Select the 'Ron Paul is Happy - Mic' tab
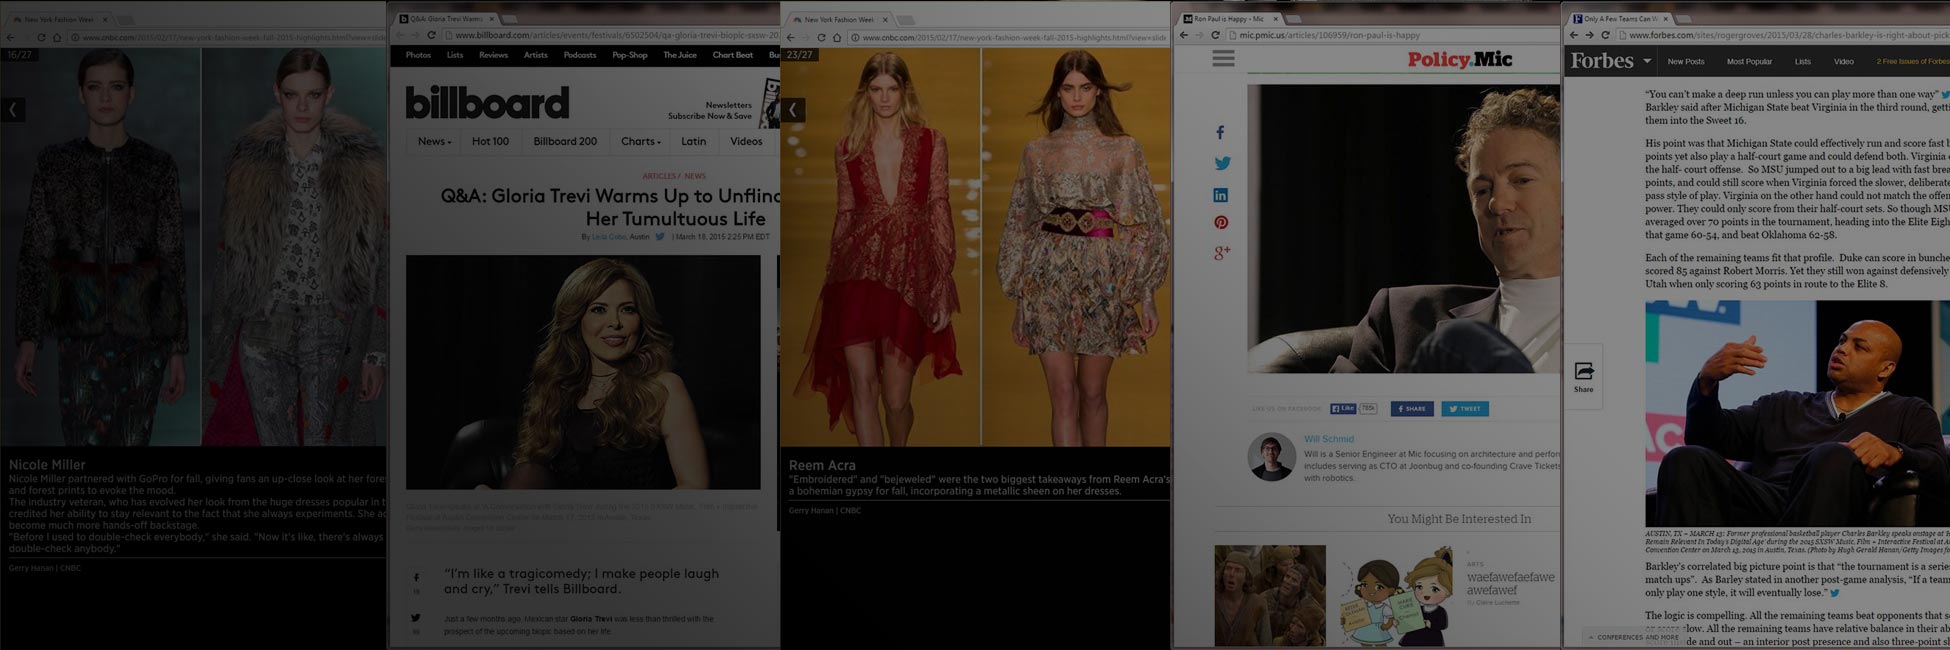Image resolution: width=1950 pixels, height=650 pixels. (1229, 19)
